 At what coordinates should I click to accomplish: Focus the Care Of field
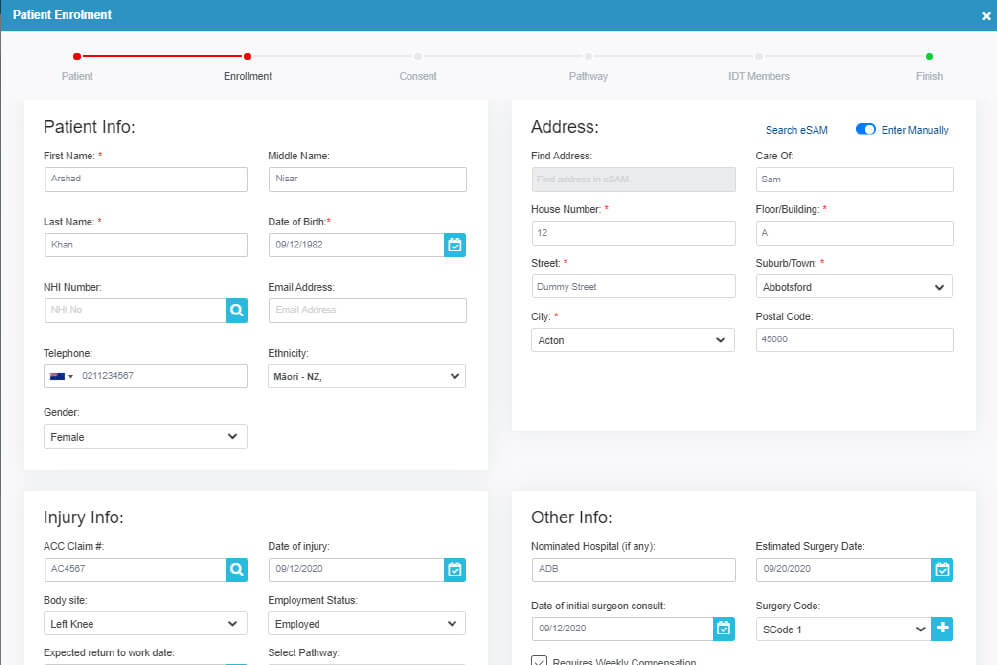[x=855, y=179]
